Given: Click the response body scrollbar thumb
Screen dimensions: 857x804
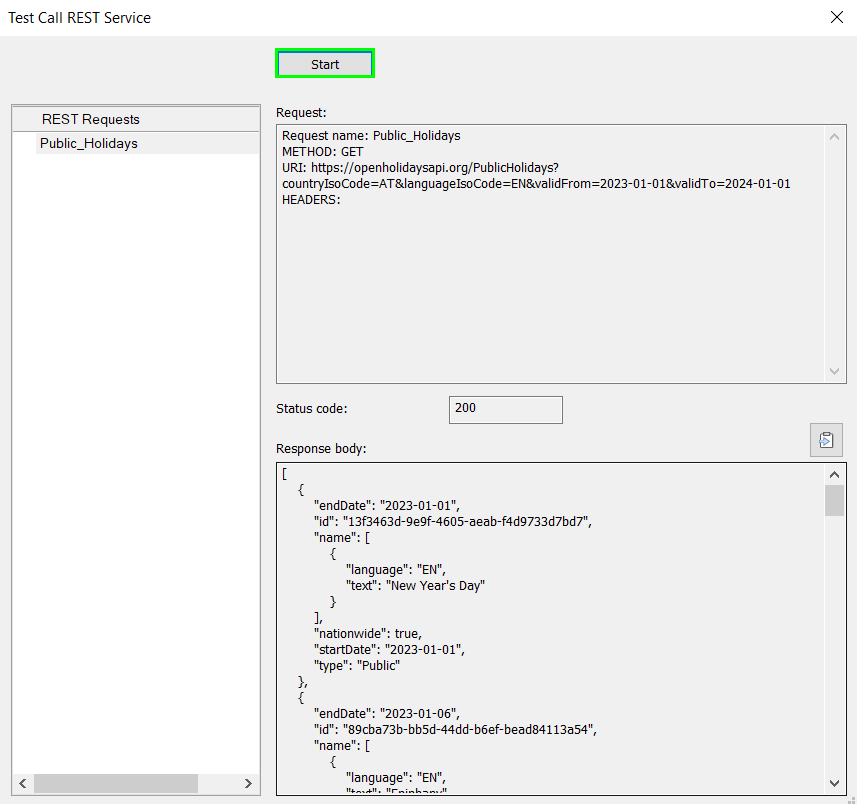Looking at the screenshot, I should coord(834,500).
